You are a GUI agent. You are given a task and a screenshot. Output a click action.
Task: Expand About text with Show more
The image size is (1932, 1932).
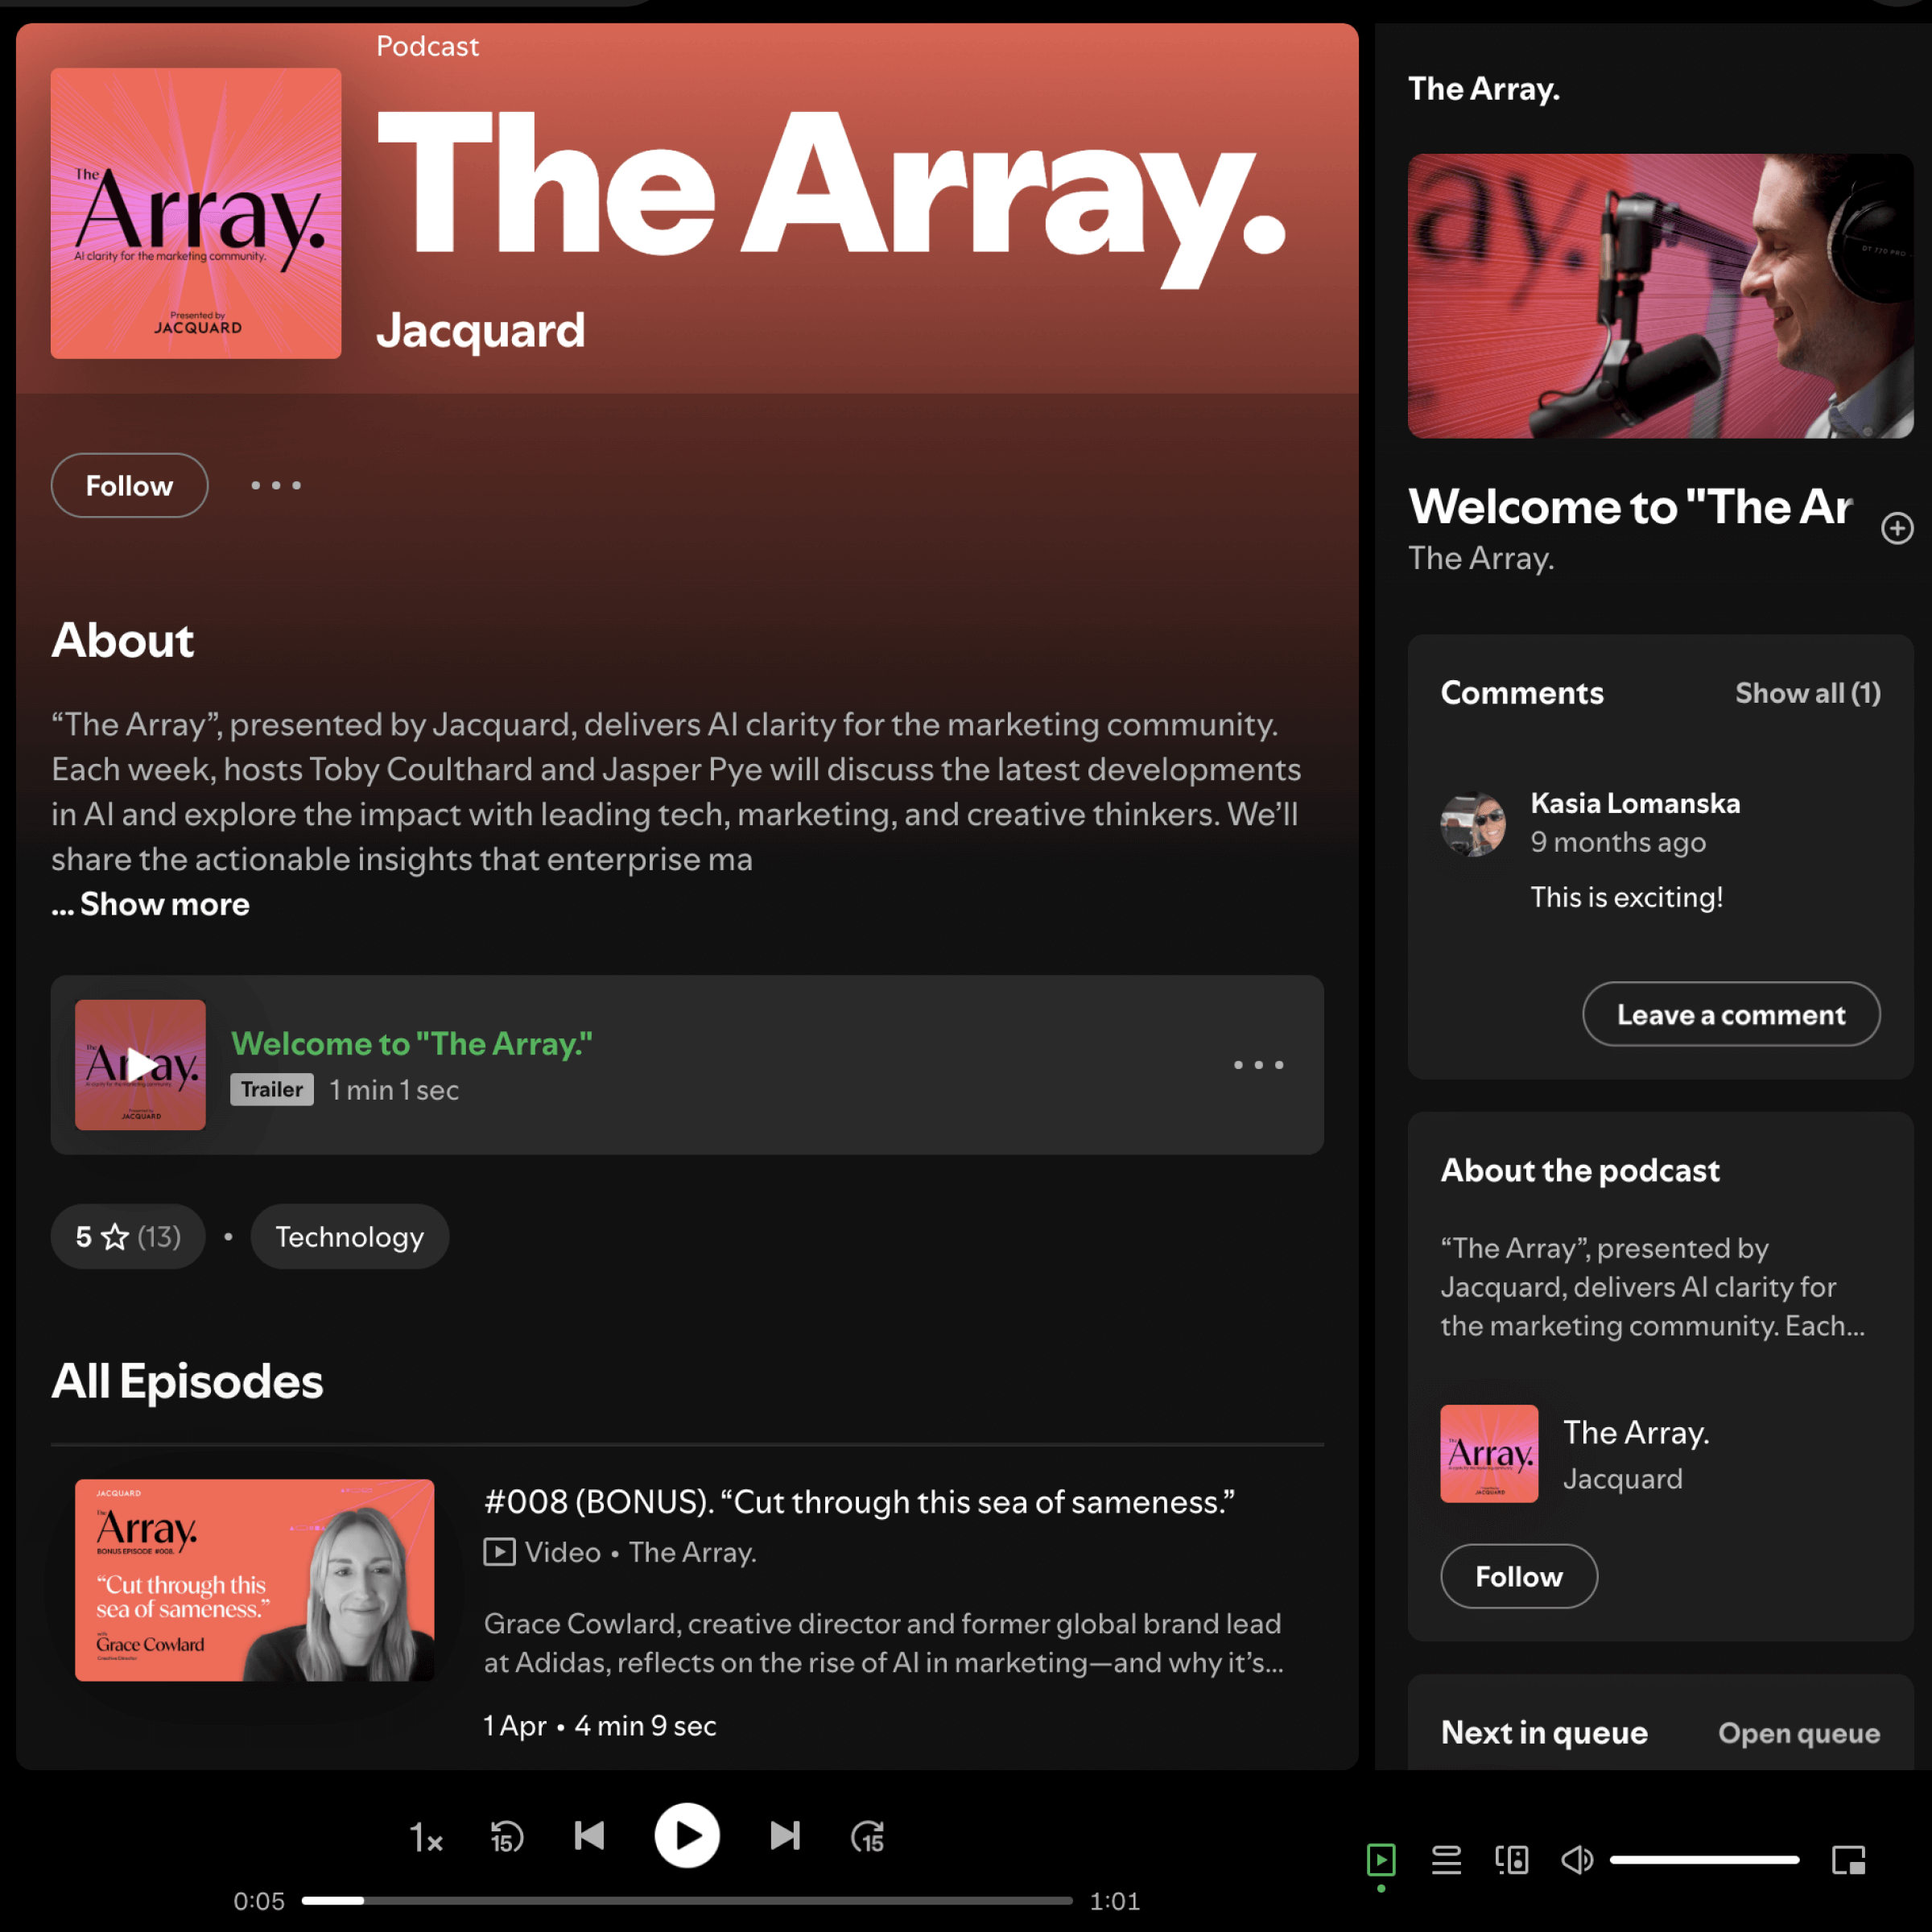pos(164,904)
